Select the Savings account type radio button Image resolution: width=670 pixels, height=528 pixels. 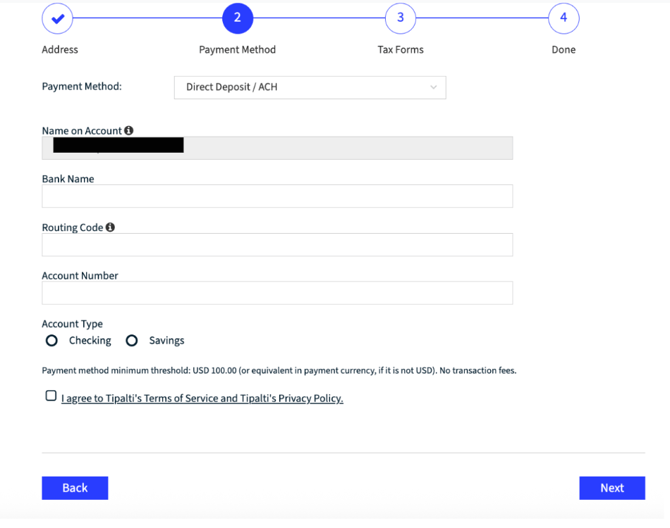pyautogui.click(x=132, y=341)
